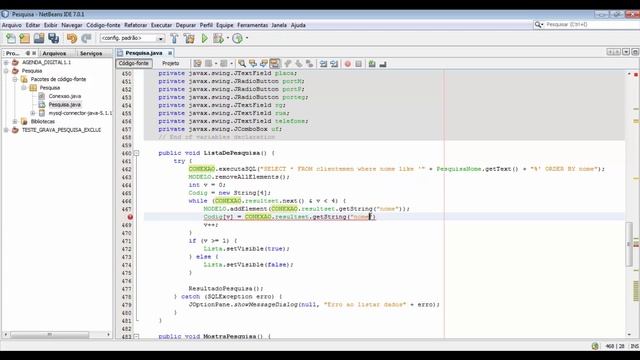This screenshot has width=640, height=360.
Task: Find previous occurrence in editor
Action: tap(253, 64)
